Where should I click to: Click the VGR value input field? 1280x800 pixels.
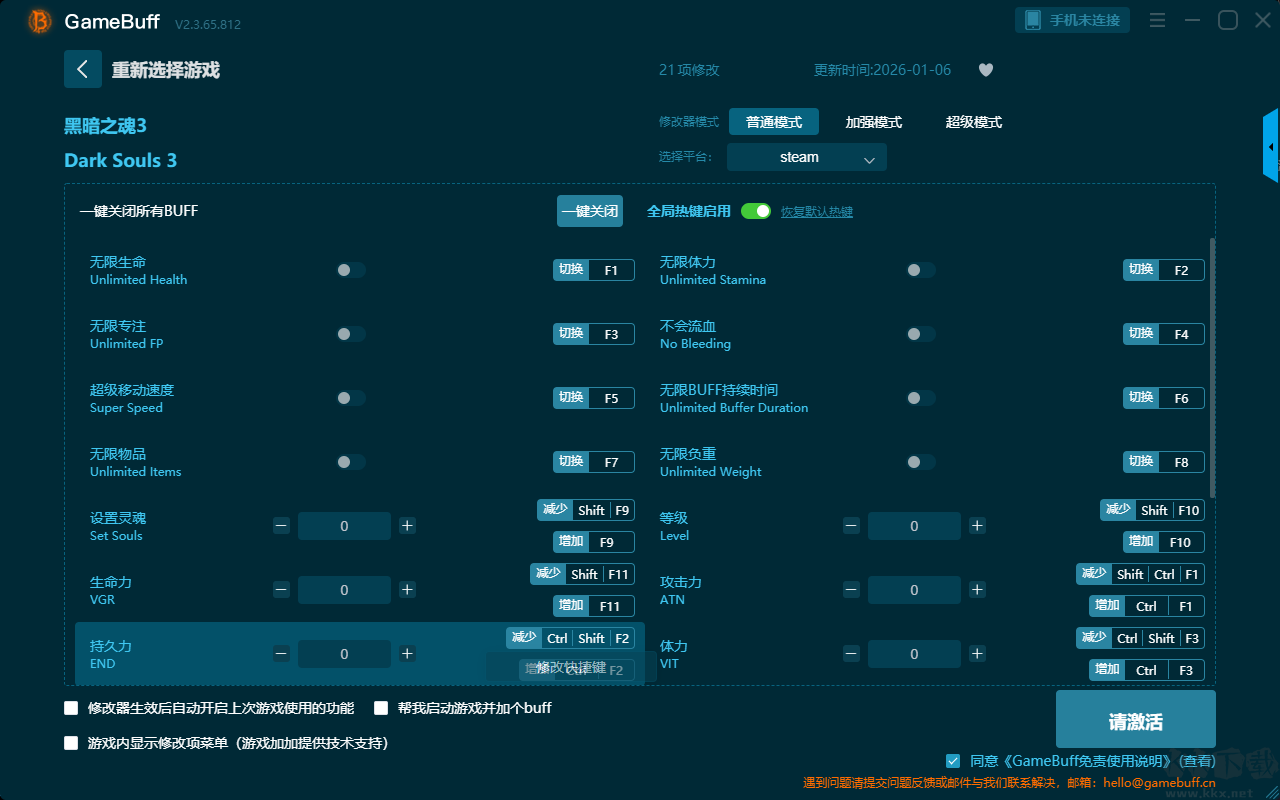coord(344,590)
